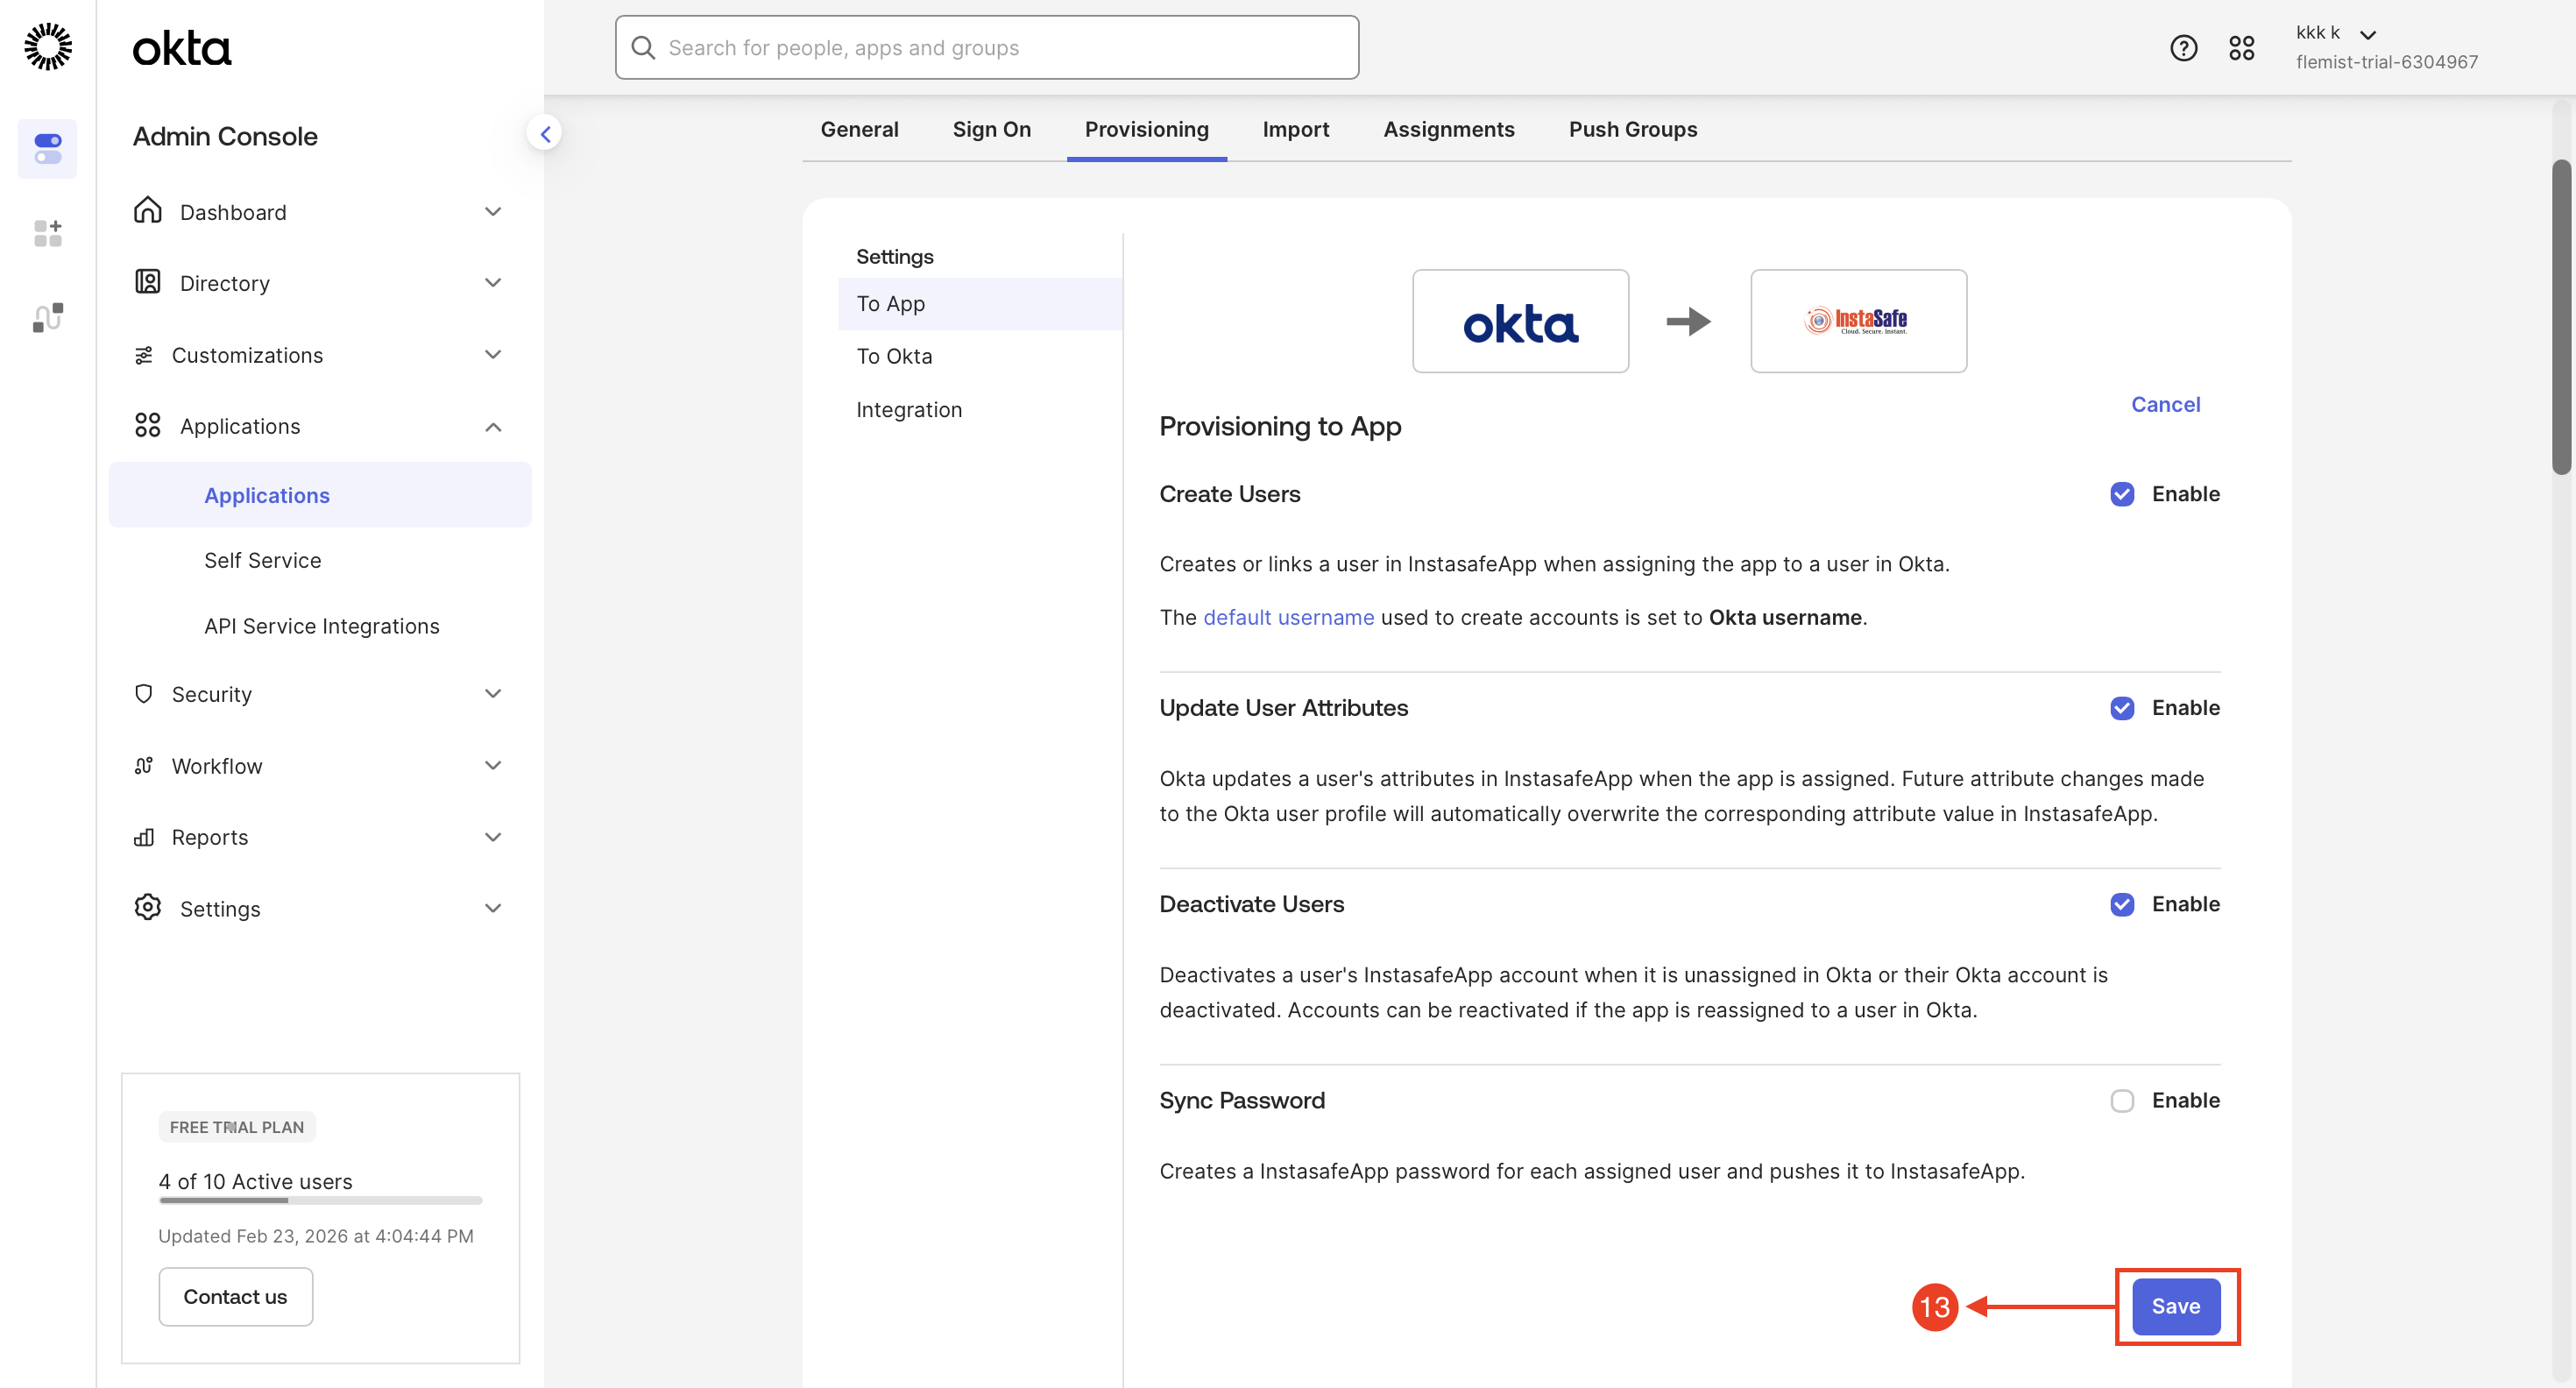This screenshot has width=2576, height=1388.
Task: Click the Security shield icon
Action: 144,693
